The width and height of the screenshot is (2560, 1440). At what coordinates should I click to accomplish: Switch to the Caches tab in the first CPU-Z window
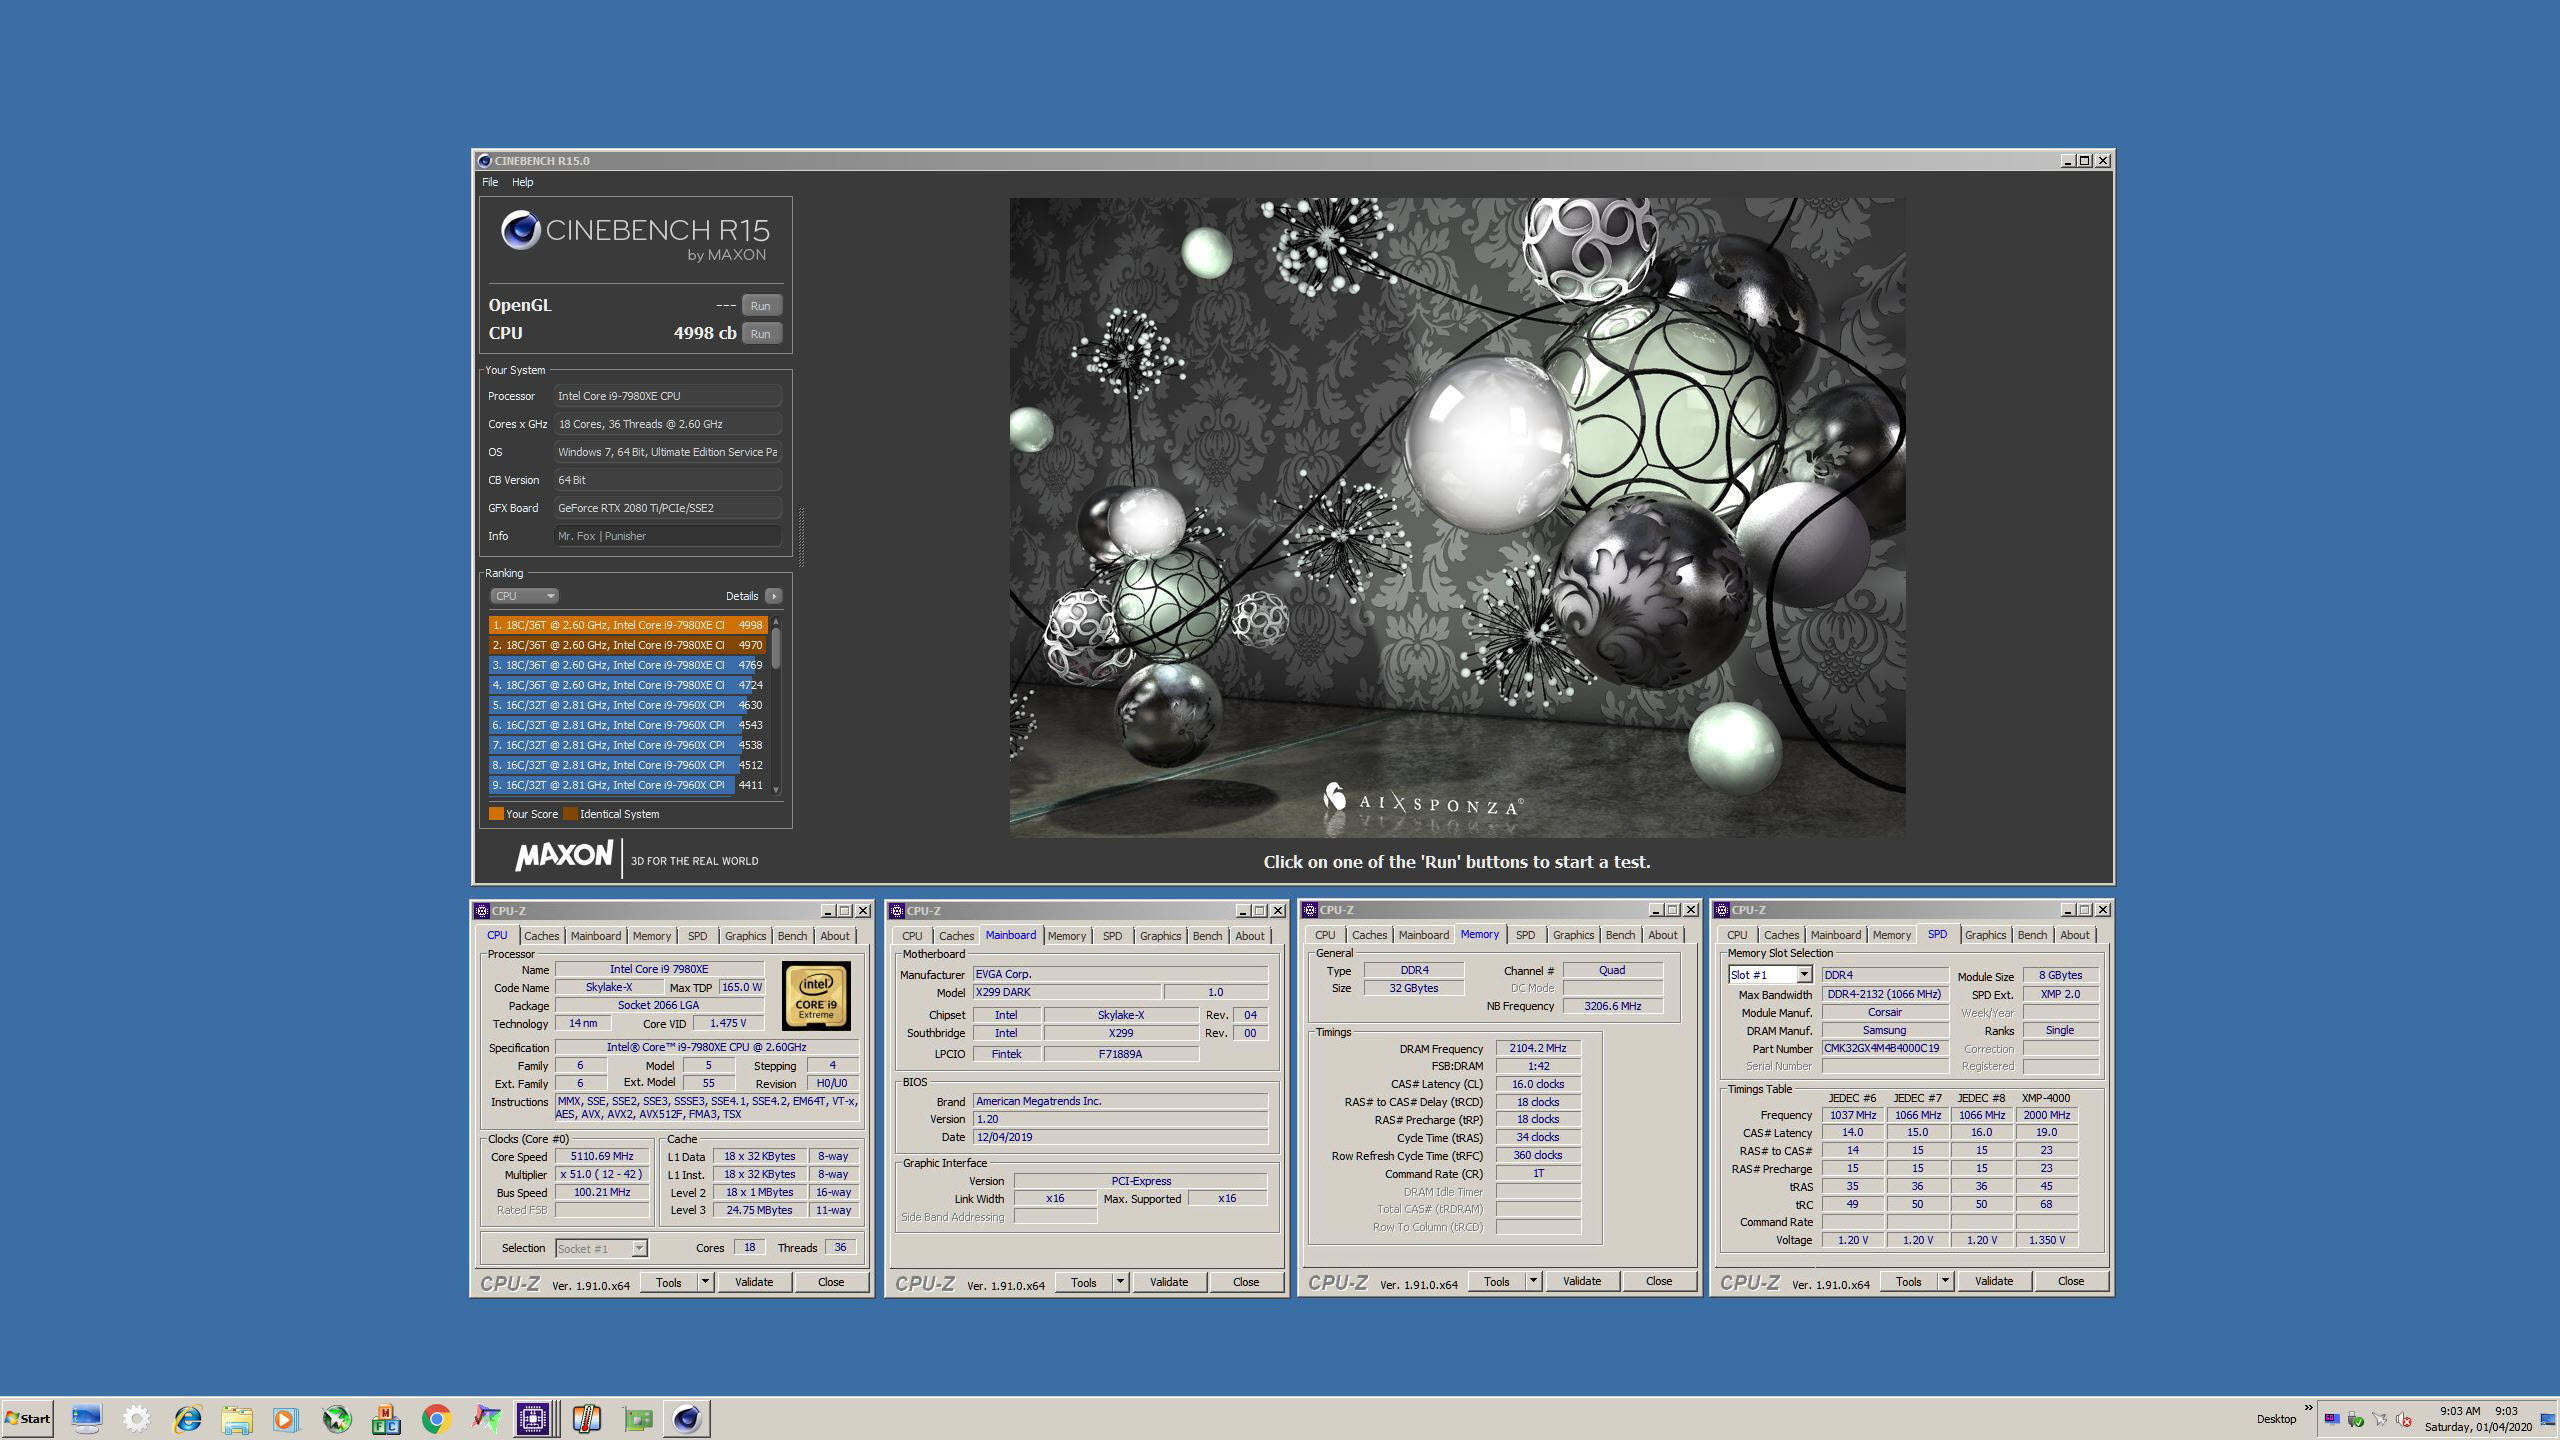[x=541, y=936]
